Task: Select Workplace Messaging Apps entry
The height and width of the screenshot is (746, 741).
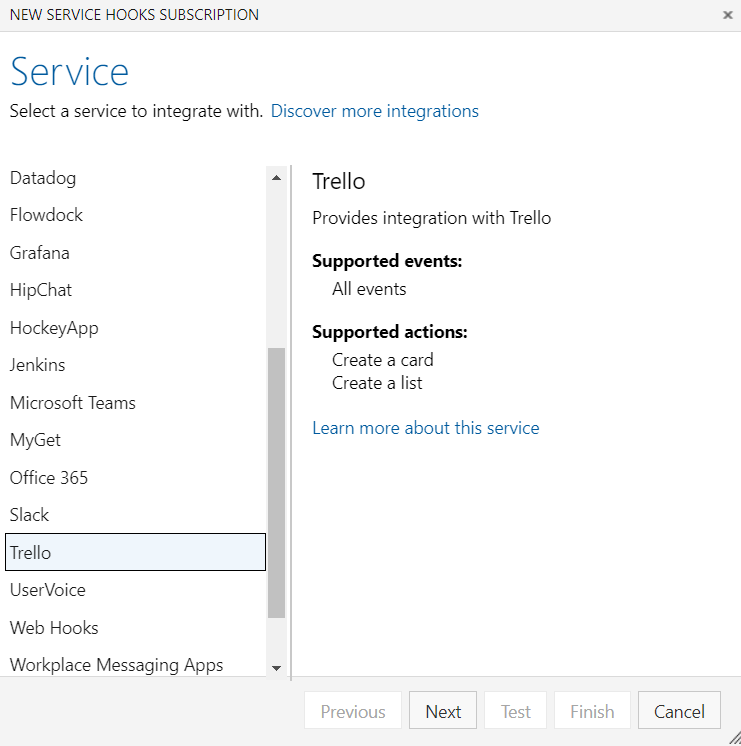Action: (117, 665)
